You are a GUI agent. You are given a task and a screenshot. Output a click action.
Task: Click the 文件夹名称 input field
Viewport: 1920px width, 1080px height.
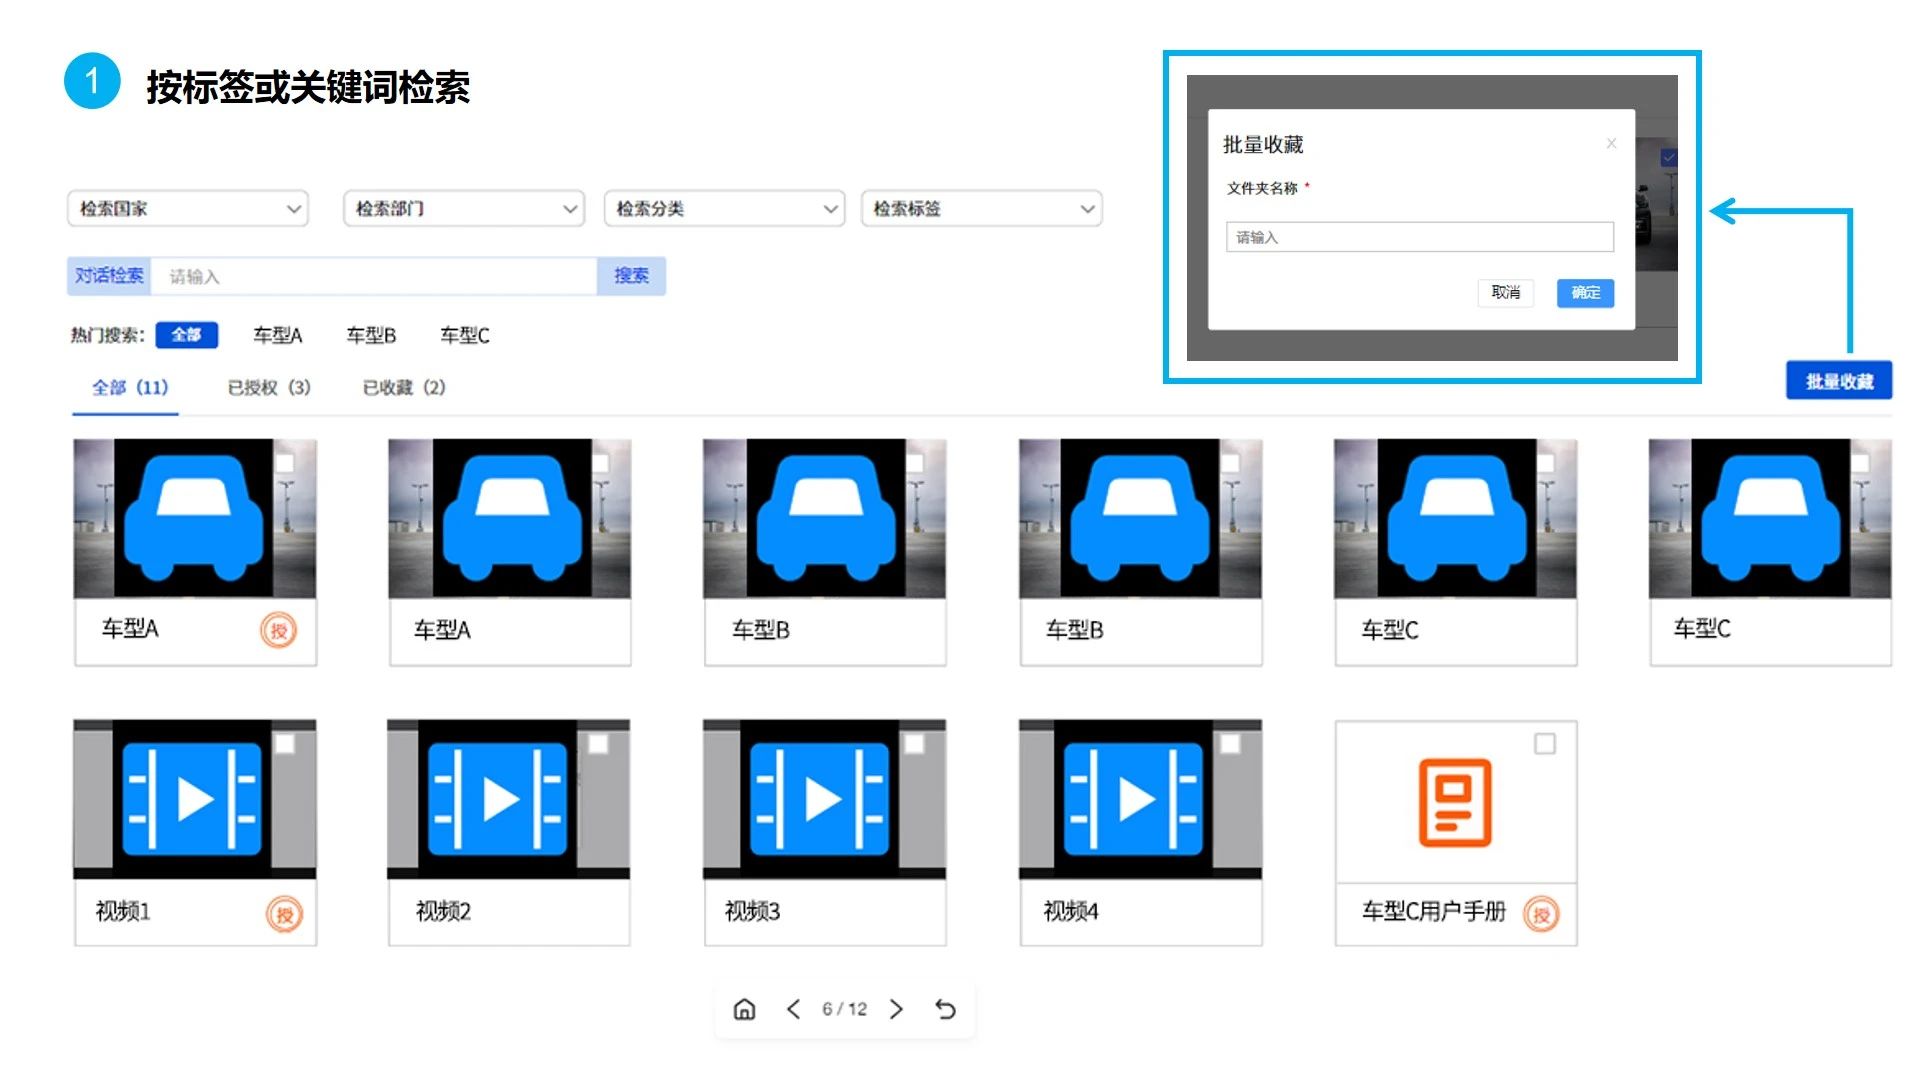1419,237
